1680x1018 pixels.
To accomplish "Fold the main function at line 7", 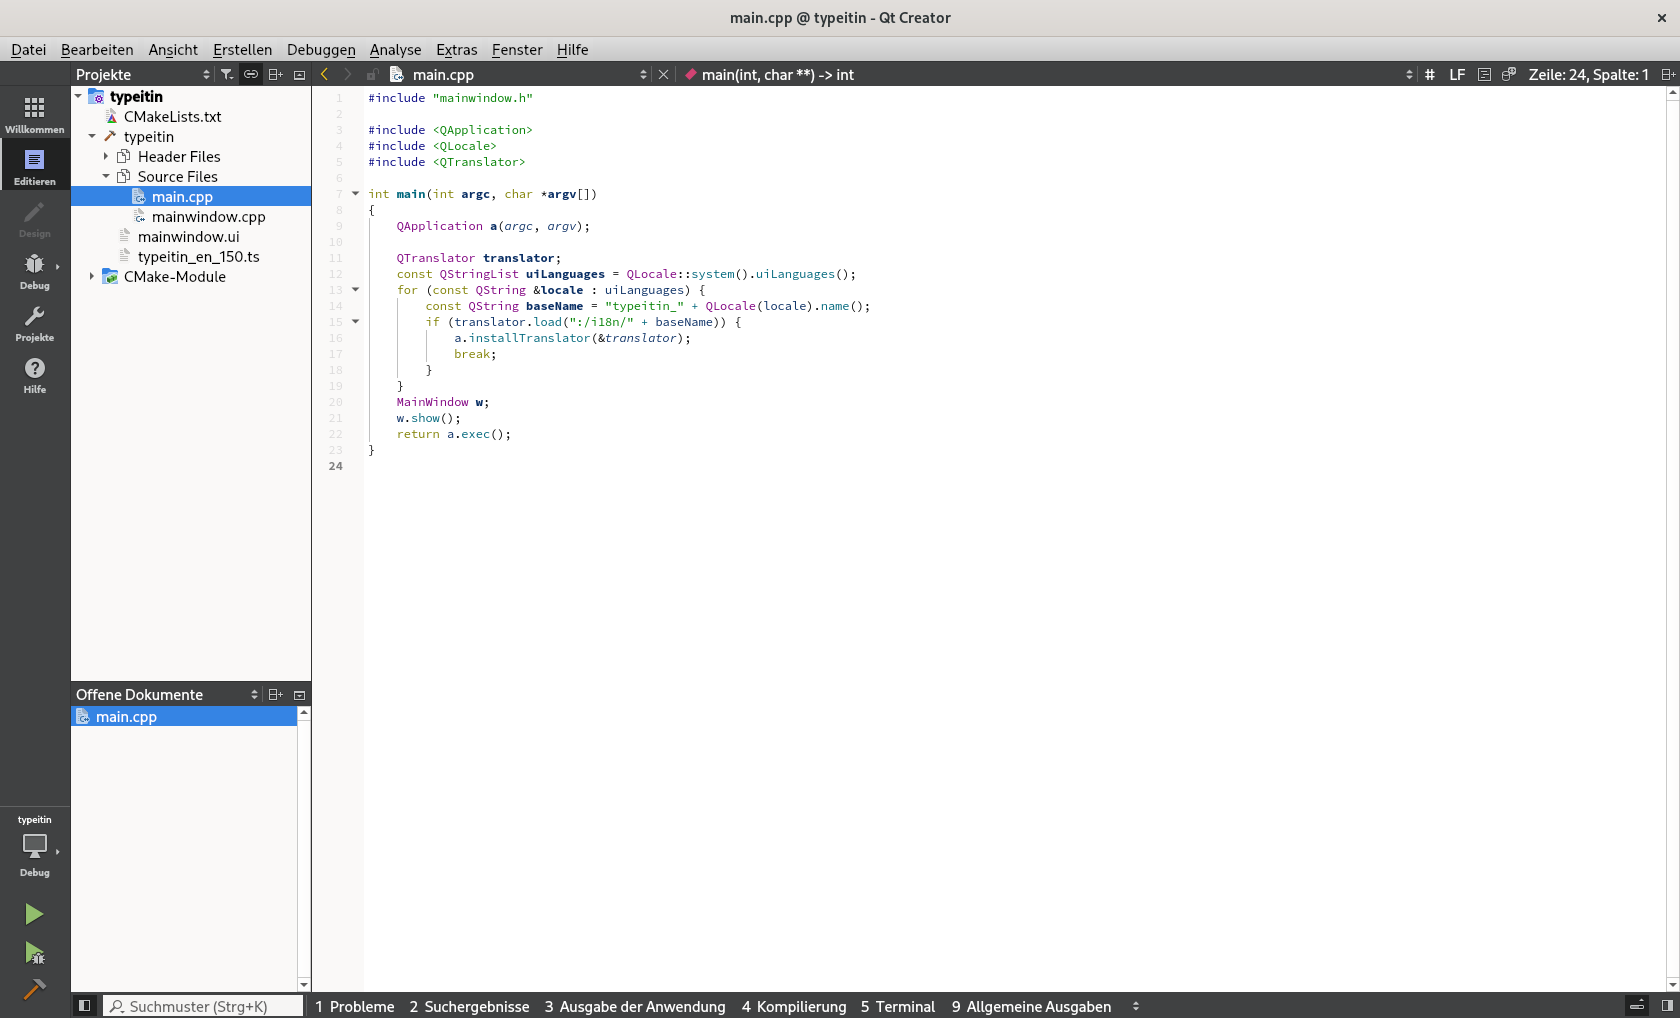I will point(355,194).
